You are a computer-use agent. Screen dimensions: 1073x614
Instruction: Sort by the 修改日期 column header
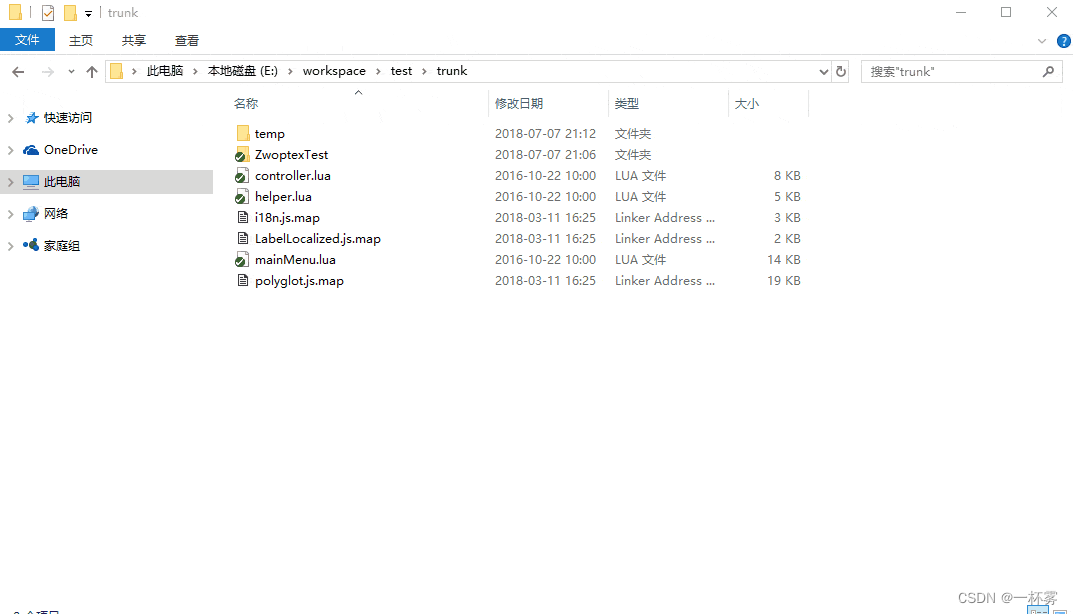pos(519,104)
